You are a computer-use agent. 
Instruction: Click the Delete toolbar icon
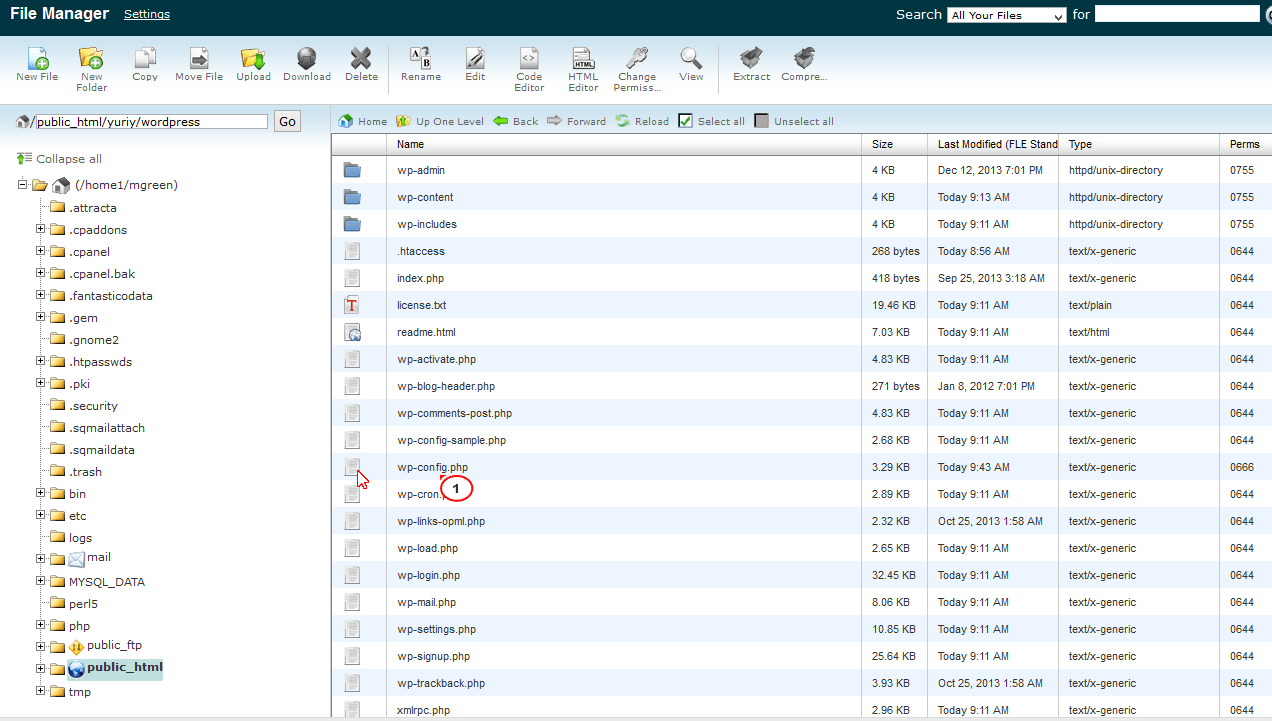[x=361, y=62]
